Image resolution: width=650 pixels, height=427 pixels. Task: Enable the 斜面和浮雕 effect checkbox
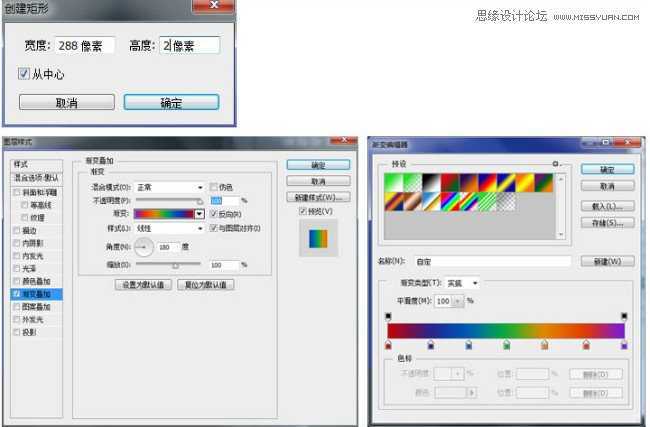tap(17, 192)
